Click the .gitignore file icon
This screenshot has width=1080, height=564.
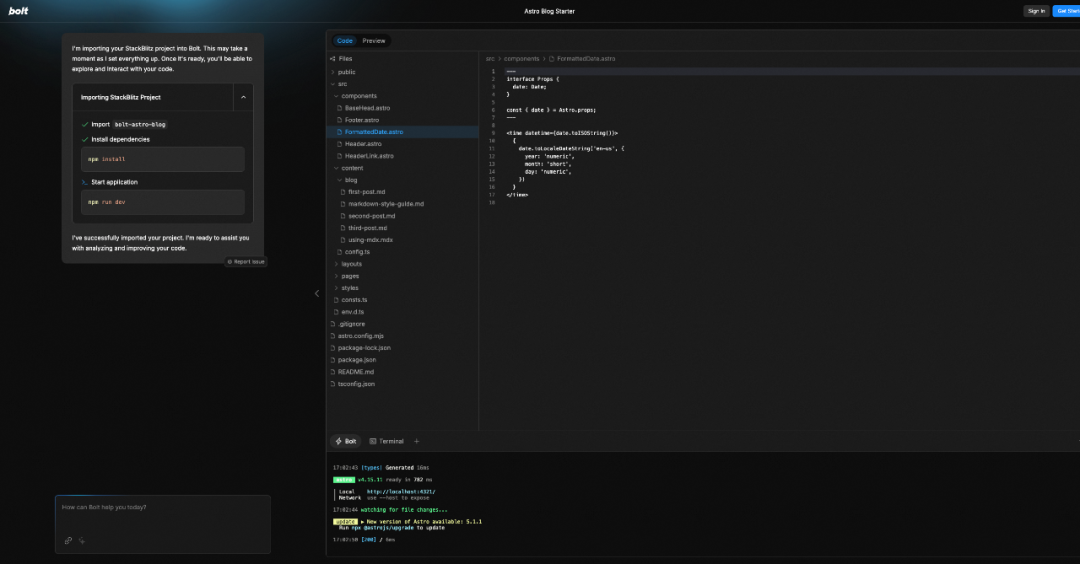coord(333,324)
